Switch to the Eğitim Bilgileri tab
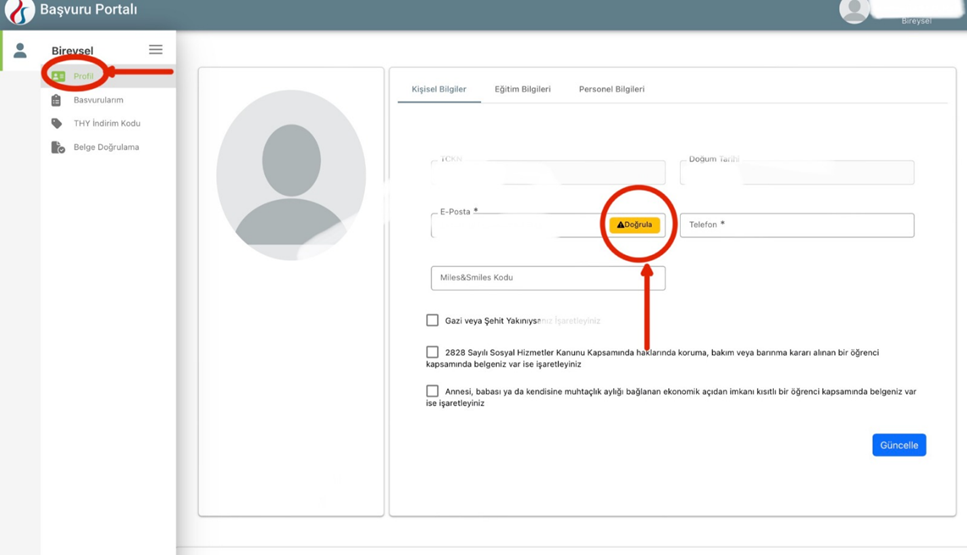This screenshot has height=555, width=967. (x=522, y=90)
